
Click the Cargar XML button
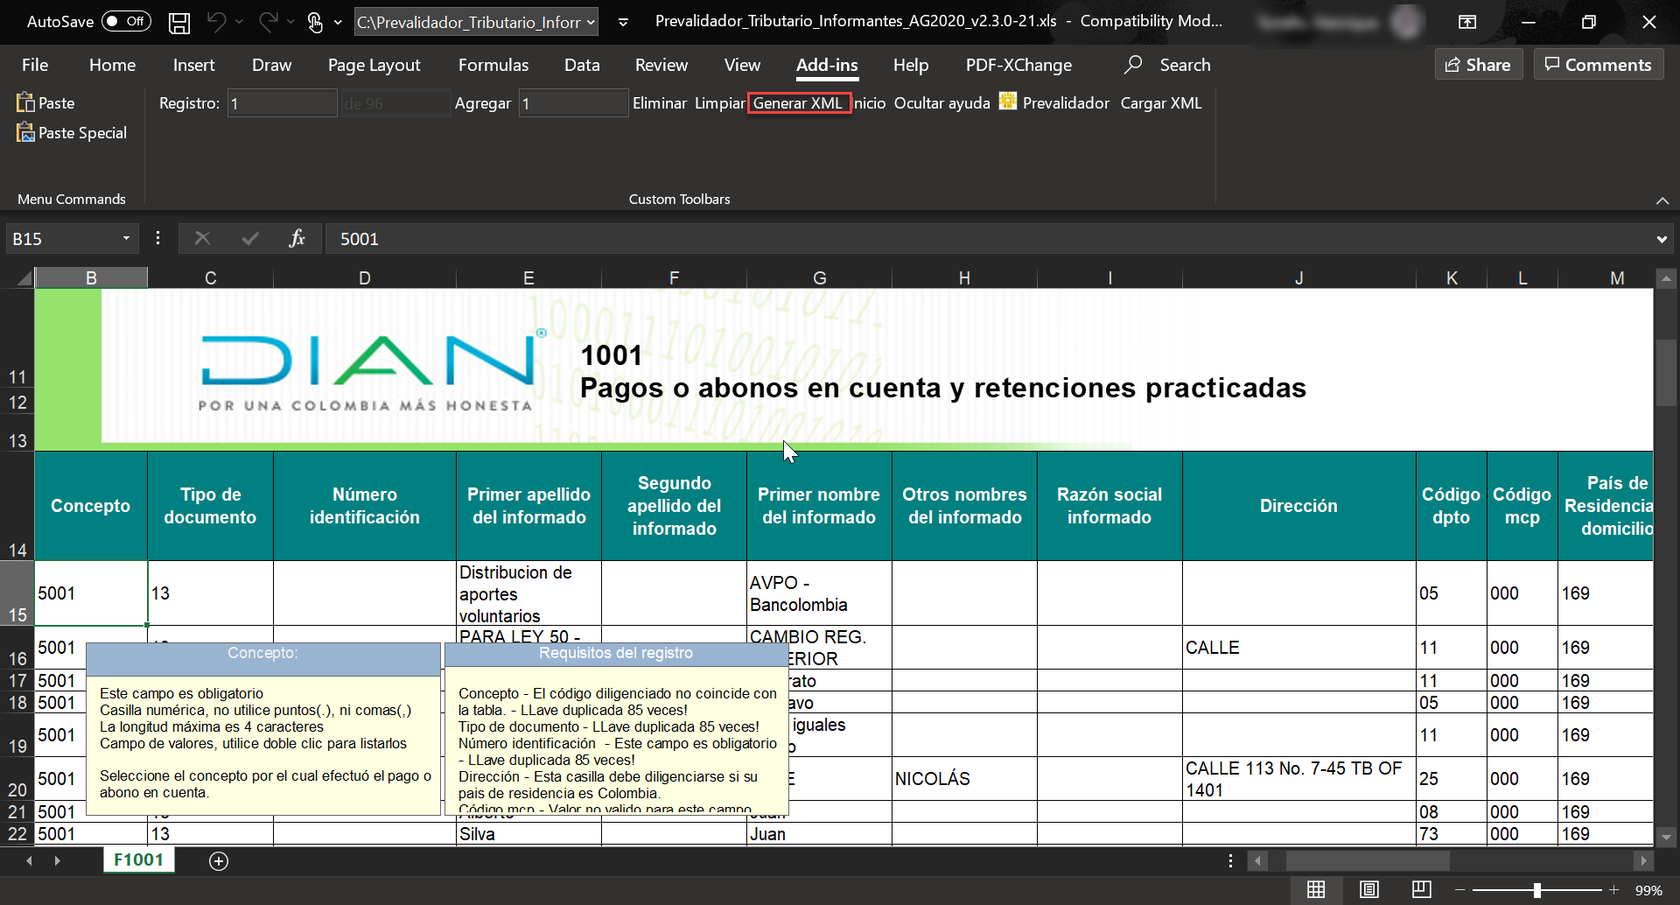pos(1161,103)
